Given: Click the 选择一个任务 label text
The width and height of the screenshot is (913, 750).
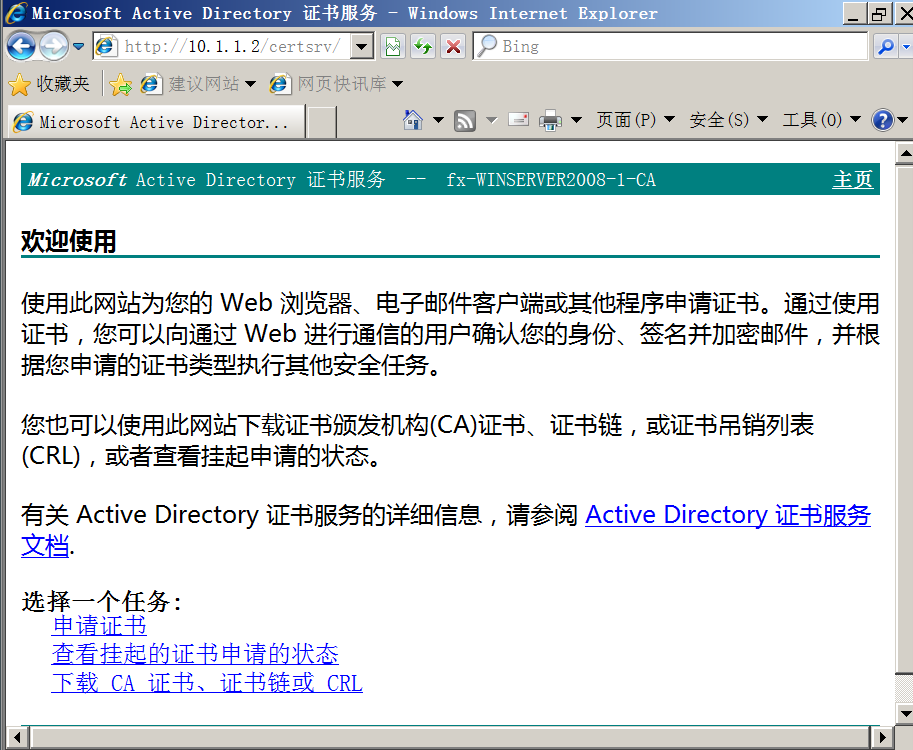Looking at the screenshot, I should coord(101,601).
